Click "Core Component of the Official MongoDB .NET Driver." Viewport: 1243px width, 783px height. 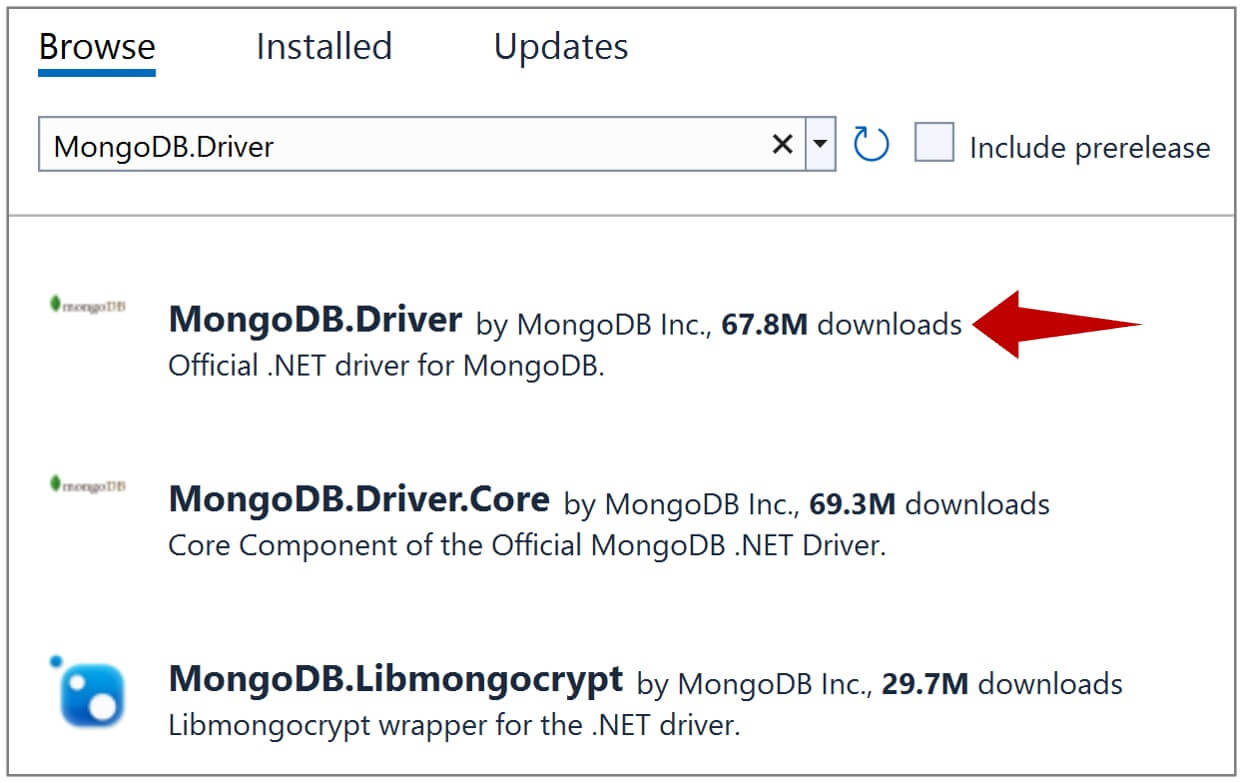(527, 546)
